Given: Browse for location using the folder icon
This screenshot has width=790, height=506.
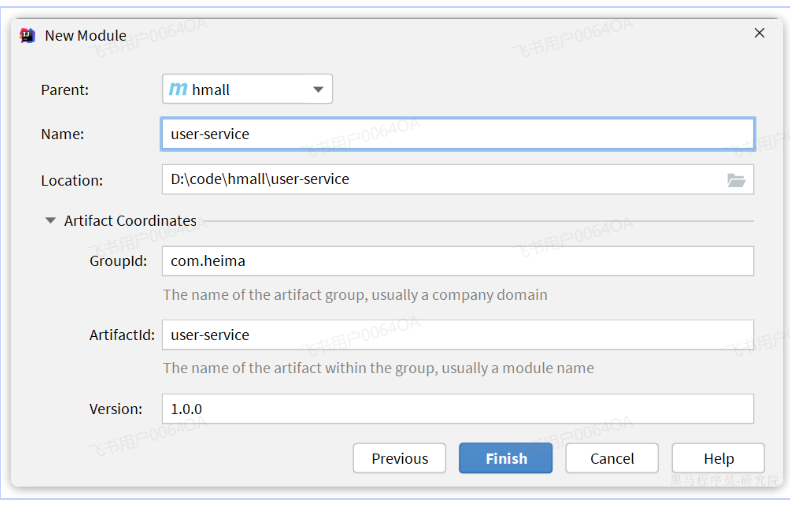Looking at the screenshot, I should (736, 180).
